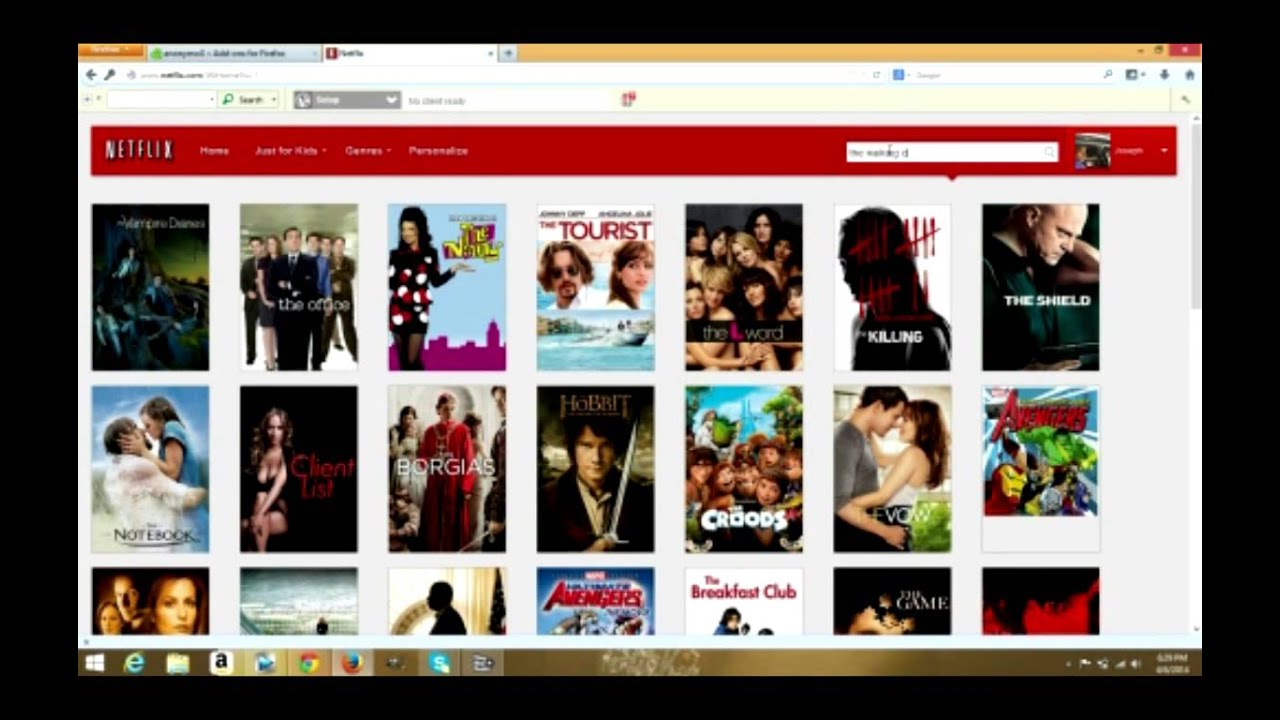The image size is (1280, 720).
Task: Open the Personalize menu item
Action: click(x=438, y=151)
